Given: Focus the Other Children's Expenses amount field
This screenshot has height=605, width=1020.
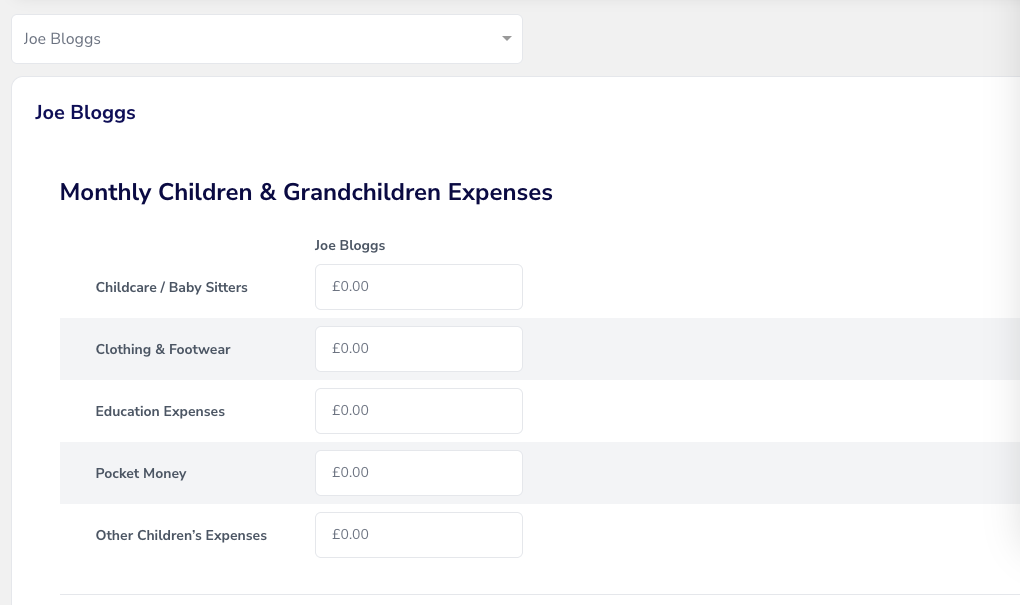Looking at the screenshot, I should coord(419,535).
